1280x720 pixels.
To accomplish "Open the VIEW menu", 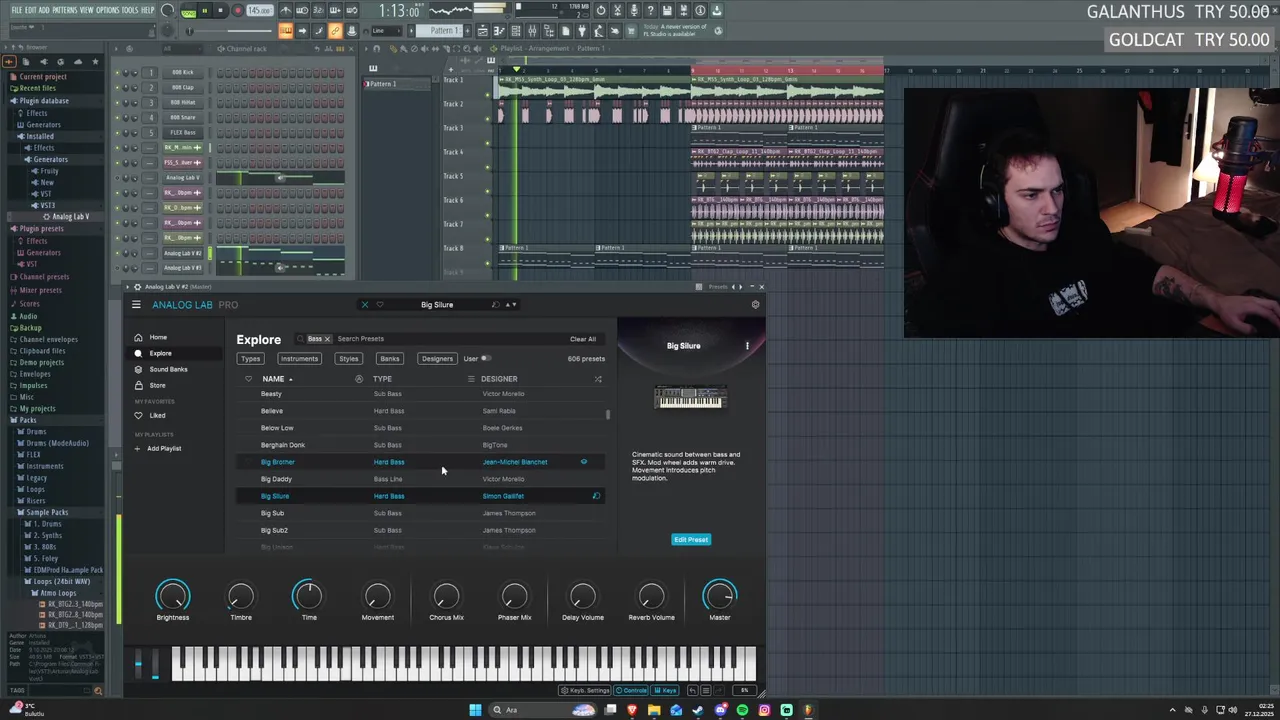I will click(87, 10).
